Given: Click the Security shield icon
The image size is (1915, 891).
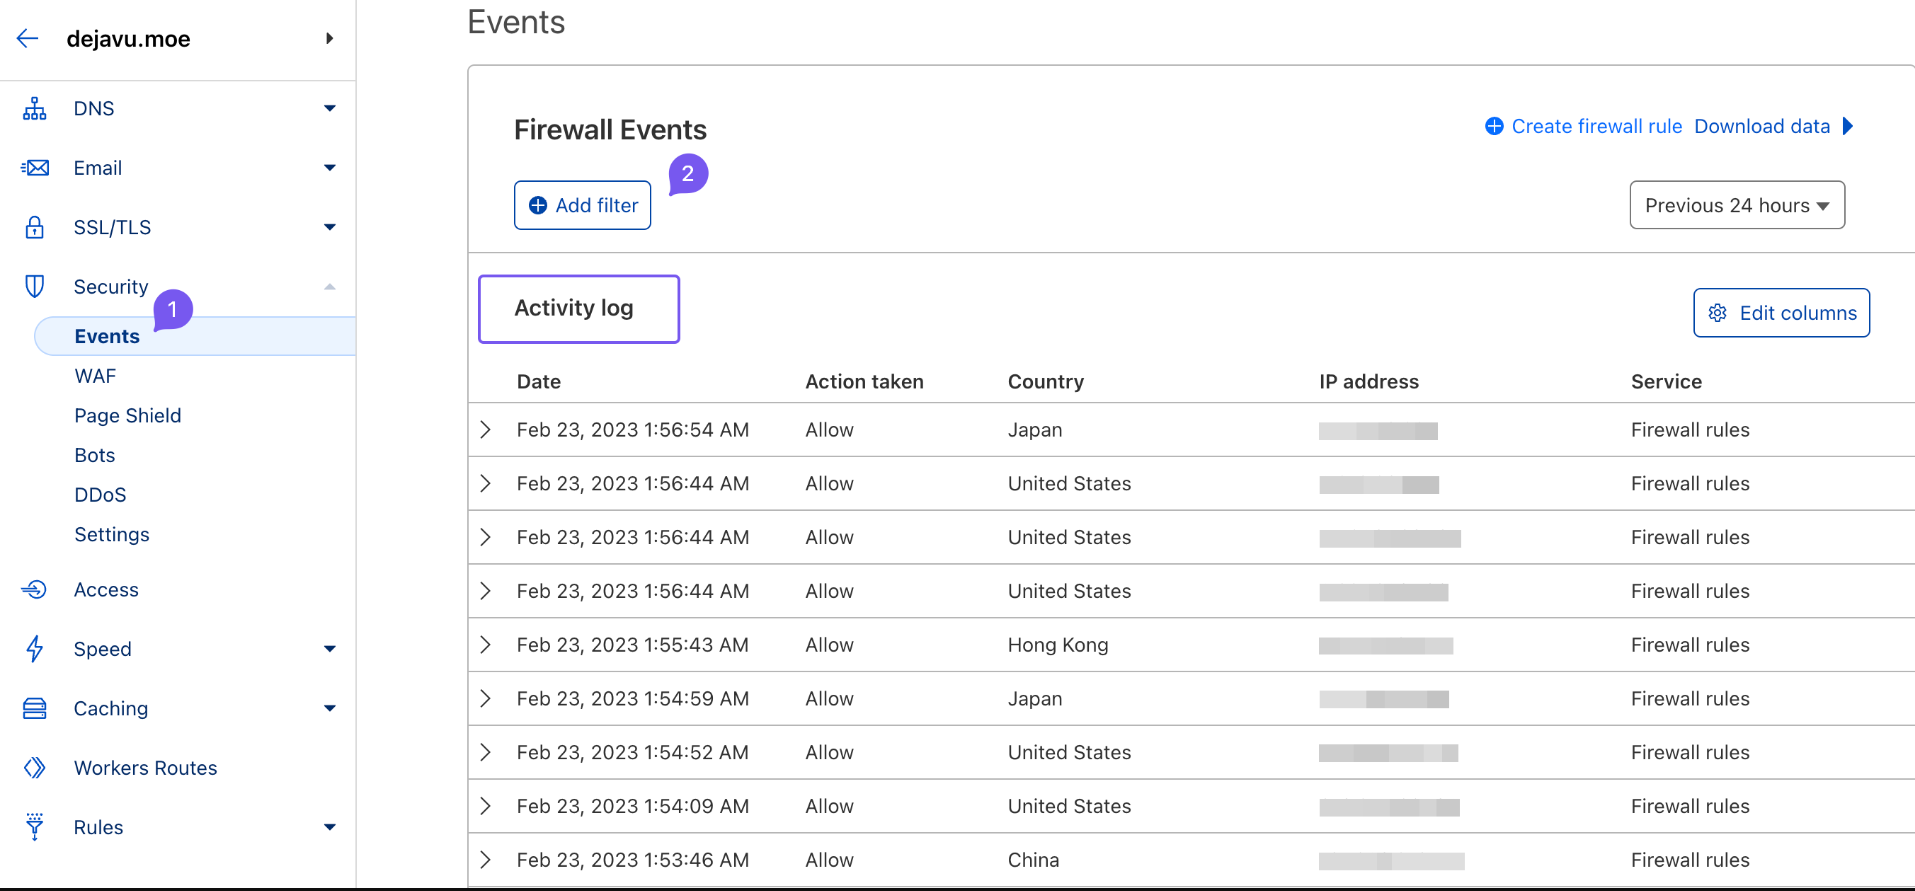Looking at the screenshot, I should 35,287.
